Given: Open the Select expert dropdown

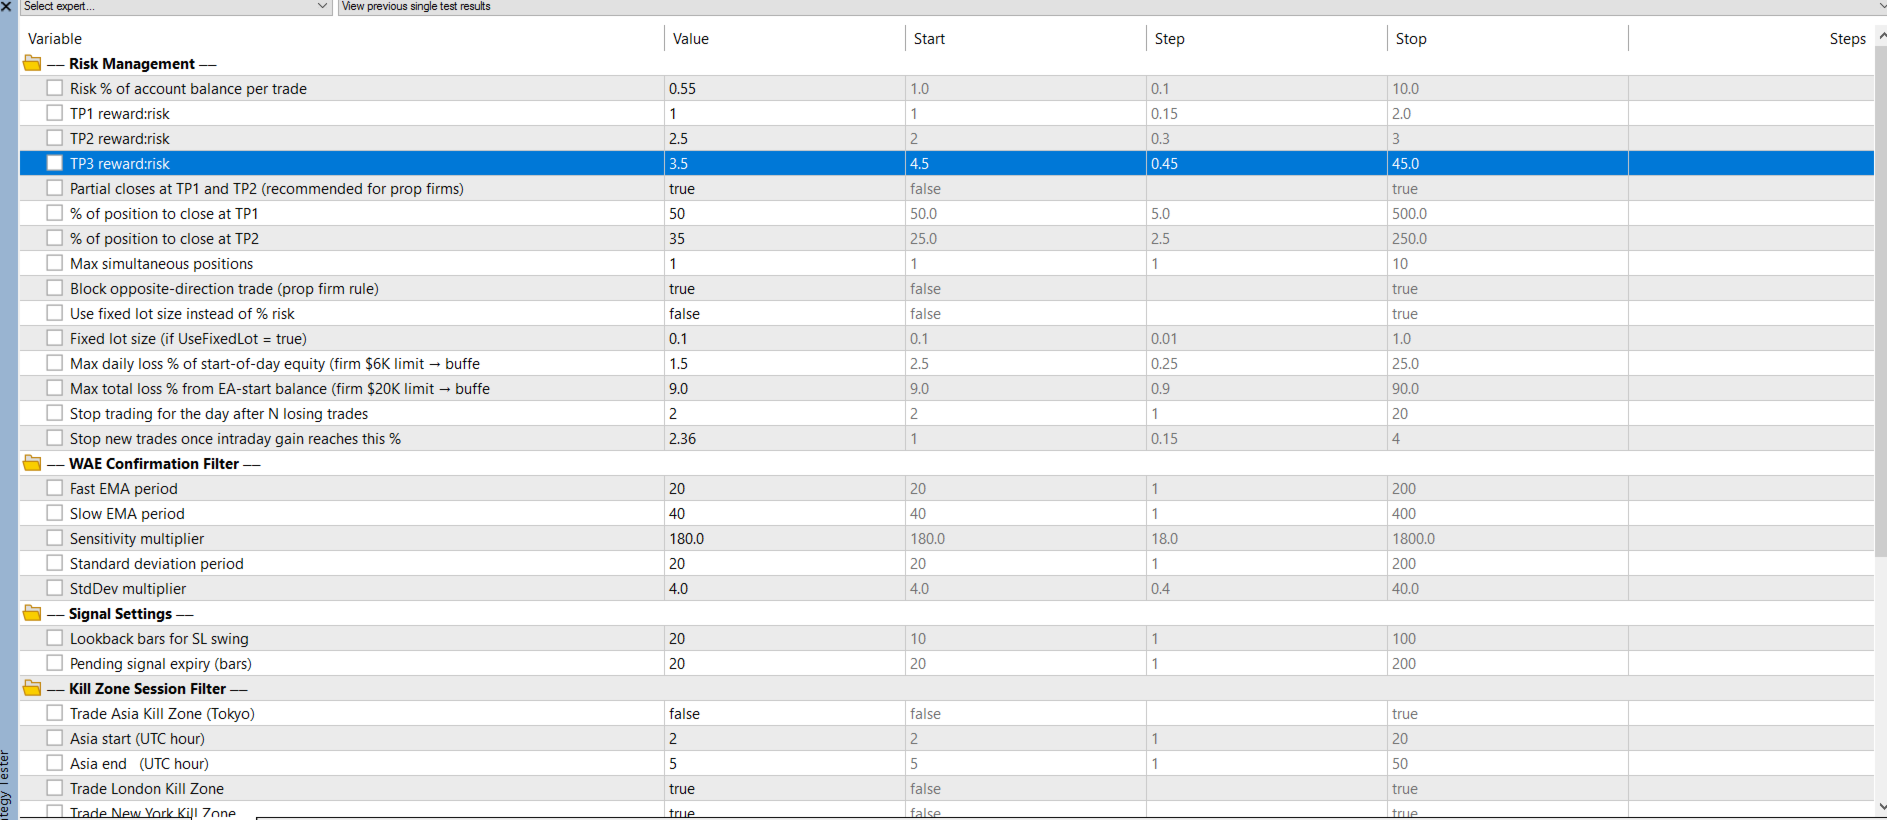Looking at the screenshot, I should point(176,6).
